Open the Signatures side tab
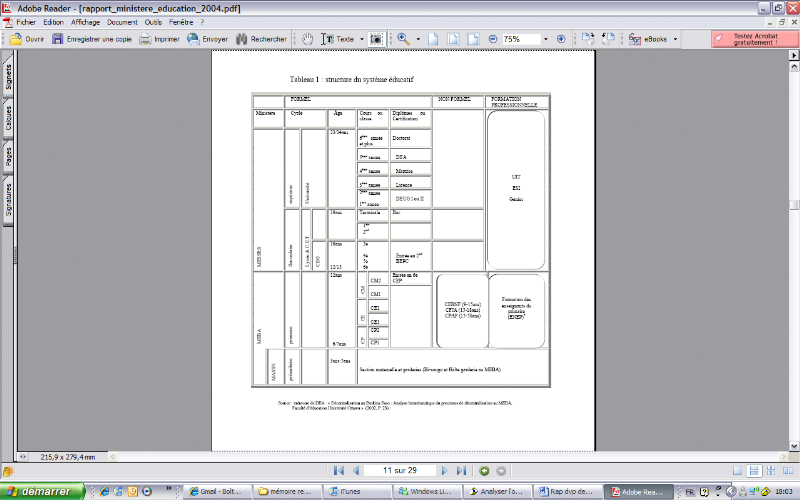The height and width of the screenshot is (500, 800). click(8, 199)
